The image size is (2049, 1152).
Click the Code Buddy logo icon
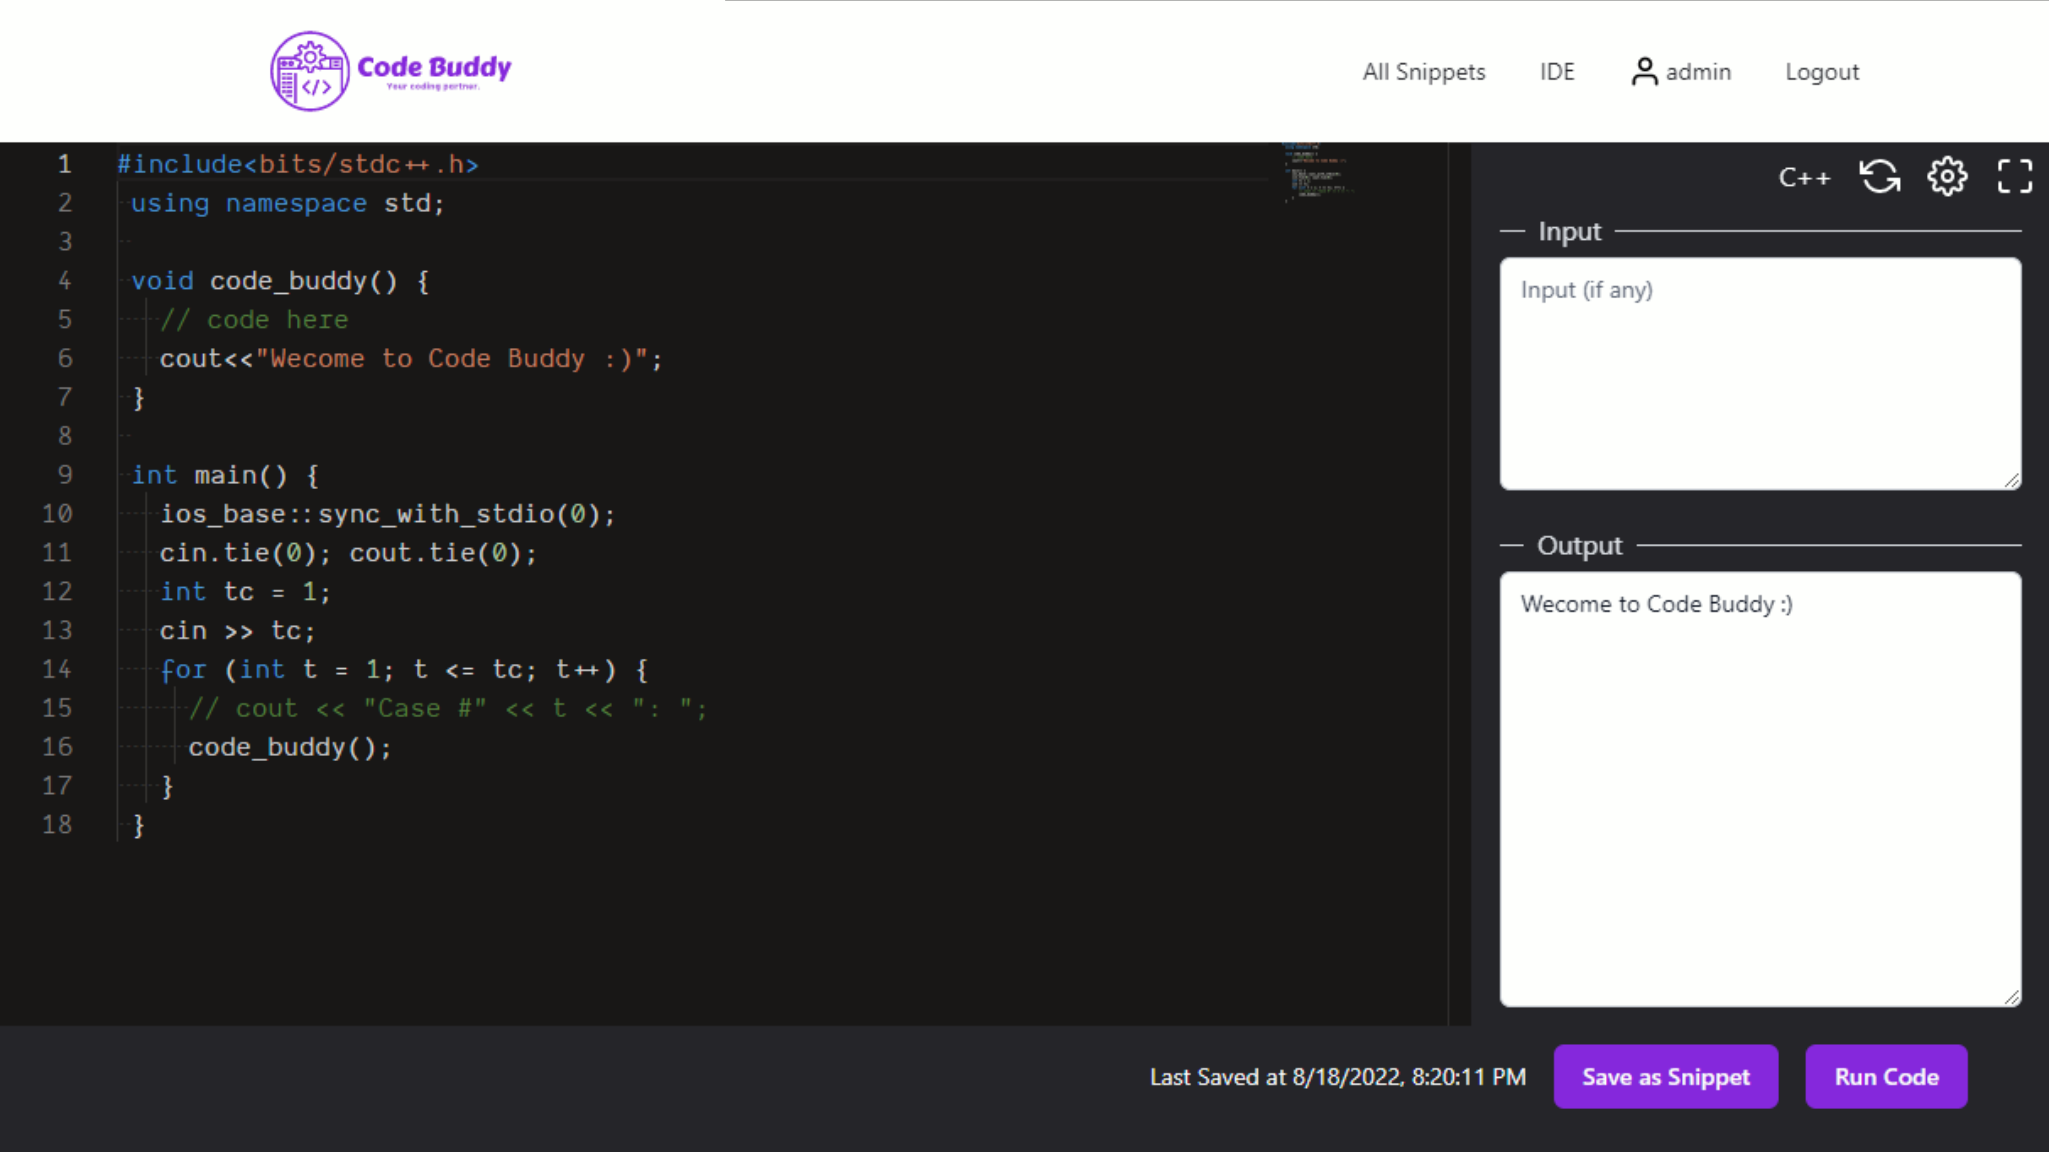pyautogui.click(x=310, y=71)
